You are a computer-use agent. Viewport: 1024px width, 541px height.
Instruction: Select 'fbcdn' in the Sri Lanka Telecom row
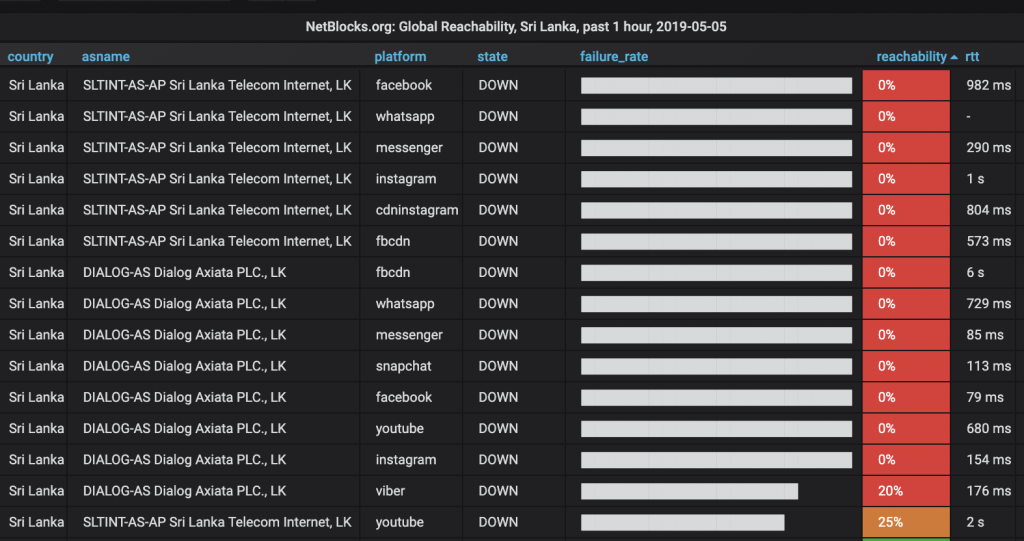[x=392, y=241]
